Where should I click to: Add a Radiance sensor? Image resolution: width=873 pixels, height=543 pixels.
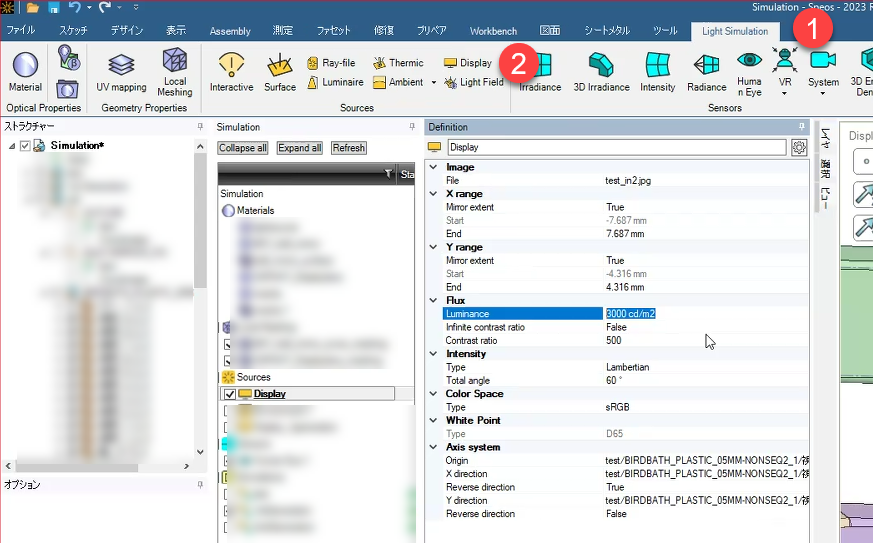(x=706, y=72)
